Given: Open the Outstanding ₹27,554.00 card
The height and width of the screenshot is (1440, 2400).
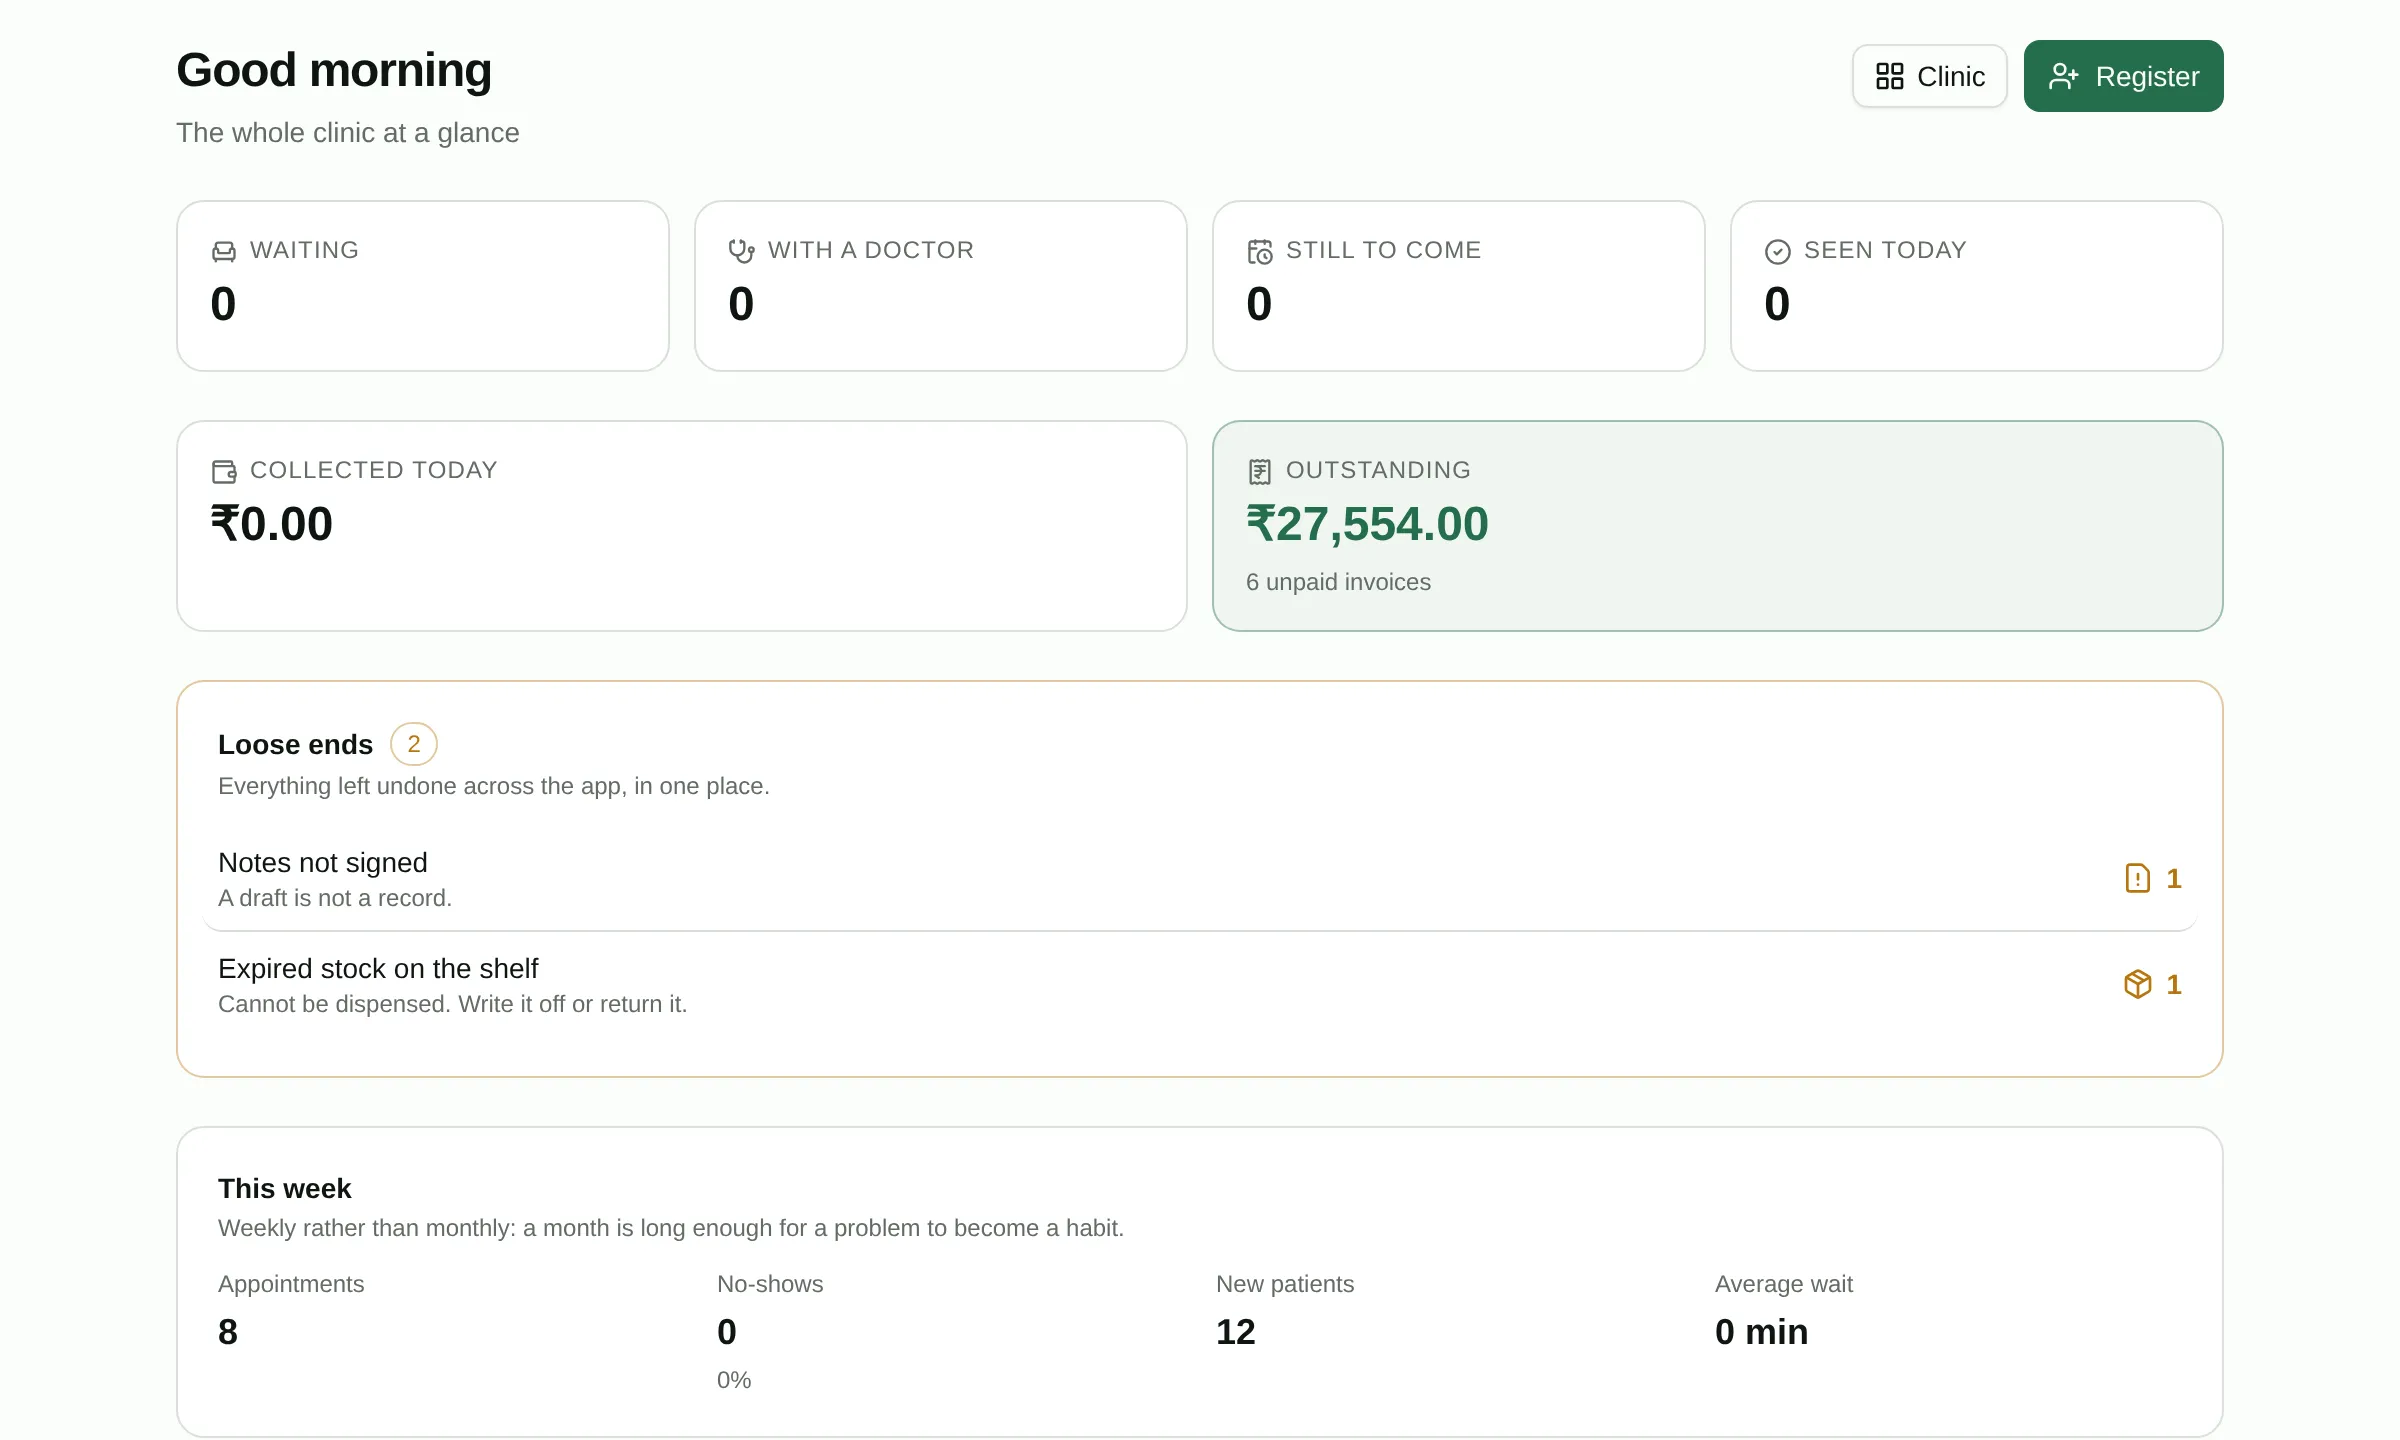Looking at the screenshot, I should coord(1717,526).
